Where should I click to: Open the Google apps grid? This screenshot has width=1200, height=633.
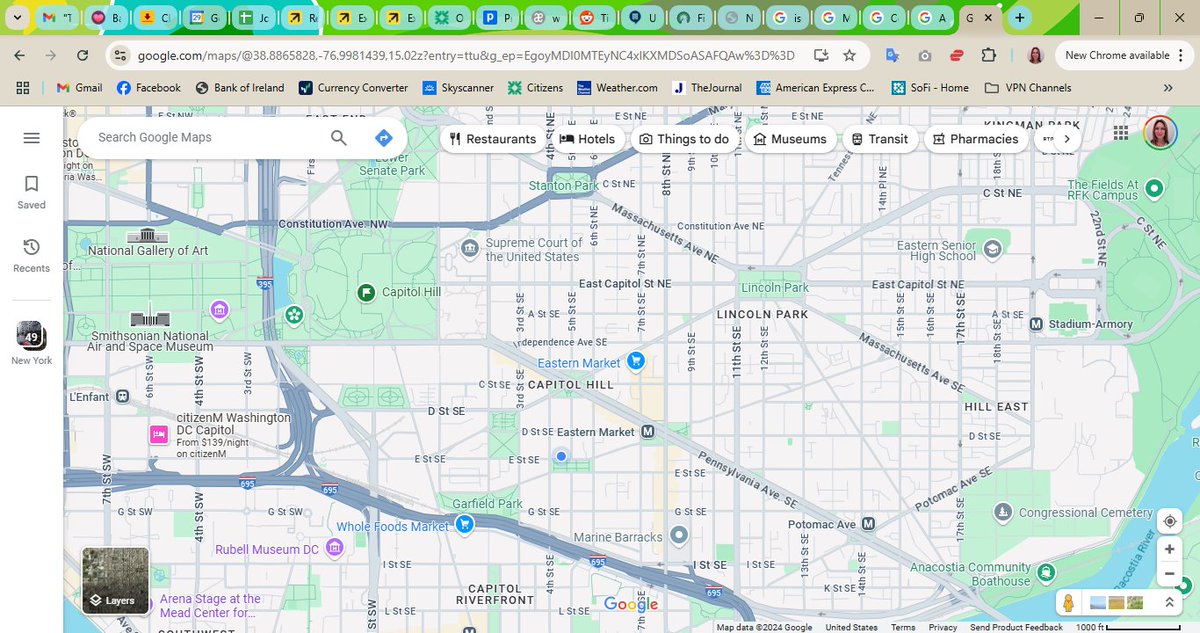[x=1120, y=132]
